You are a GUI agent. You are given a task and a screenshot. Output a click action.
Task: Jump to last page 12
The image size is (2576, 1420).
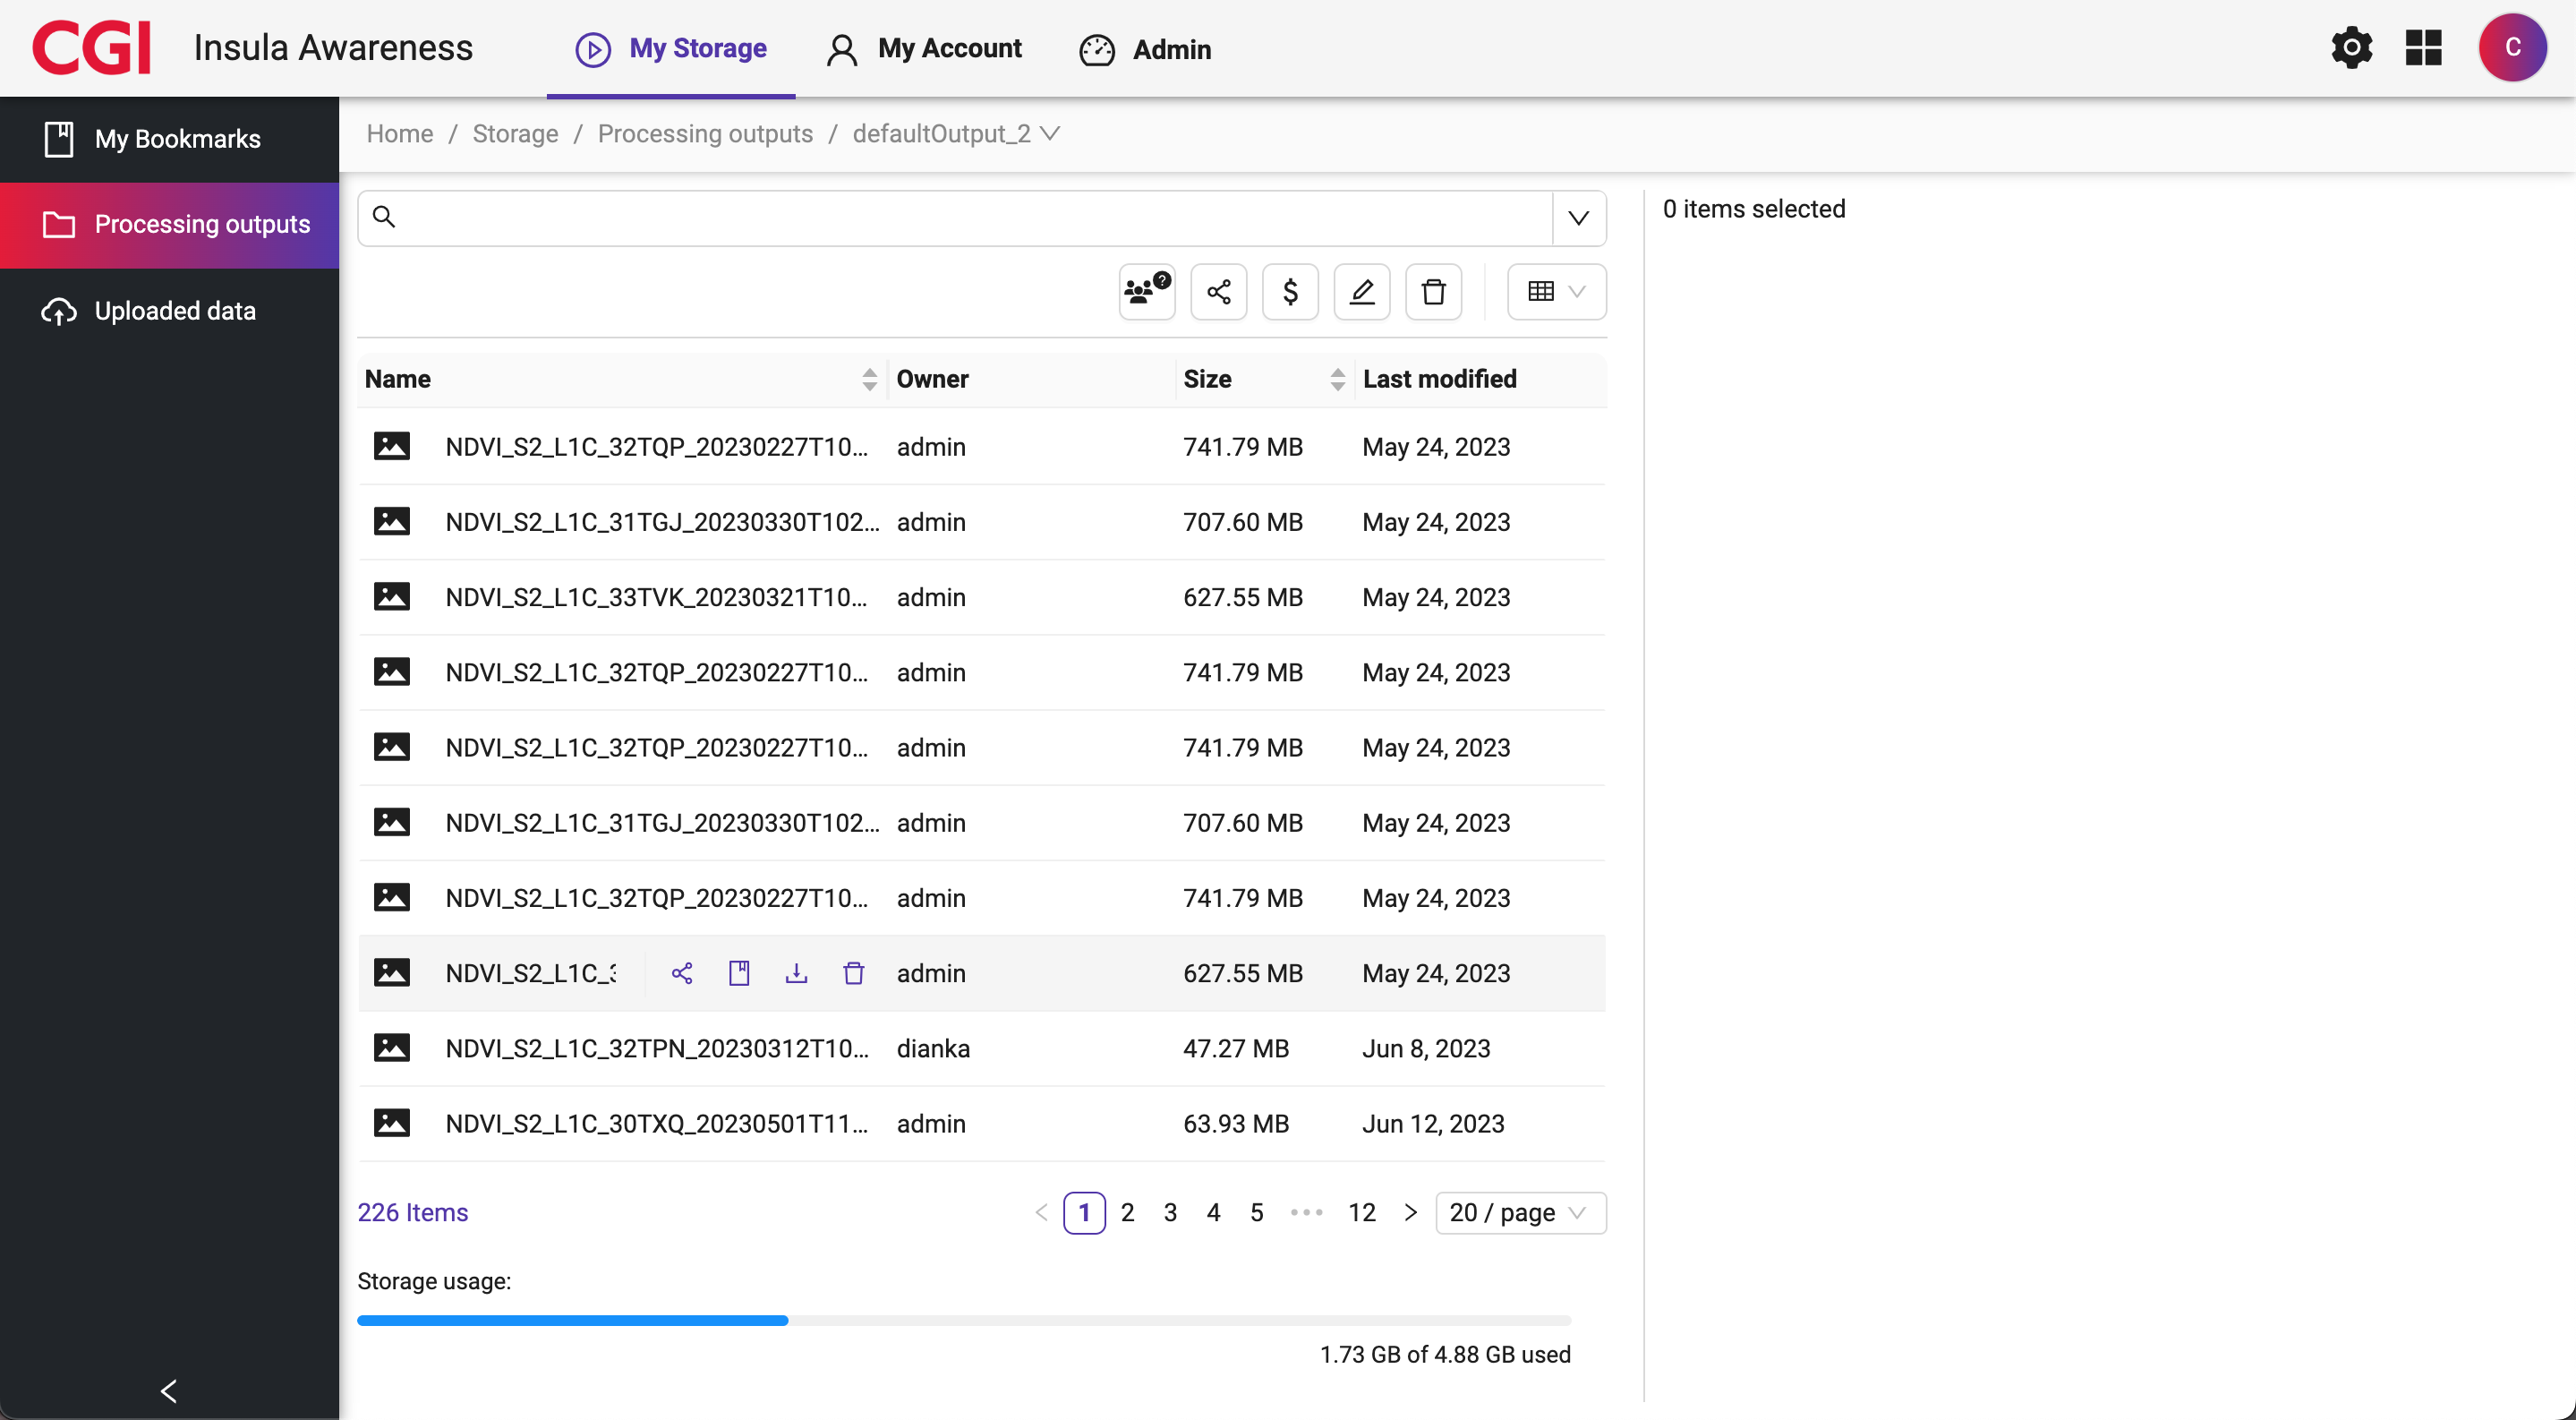1362,1213
